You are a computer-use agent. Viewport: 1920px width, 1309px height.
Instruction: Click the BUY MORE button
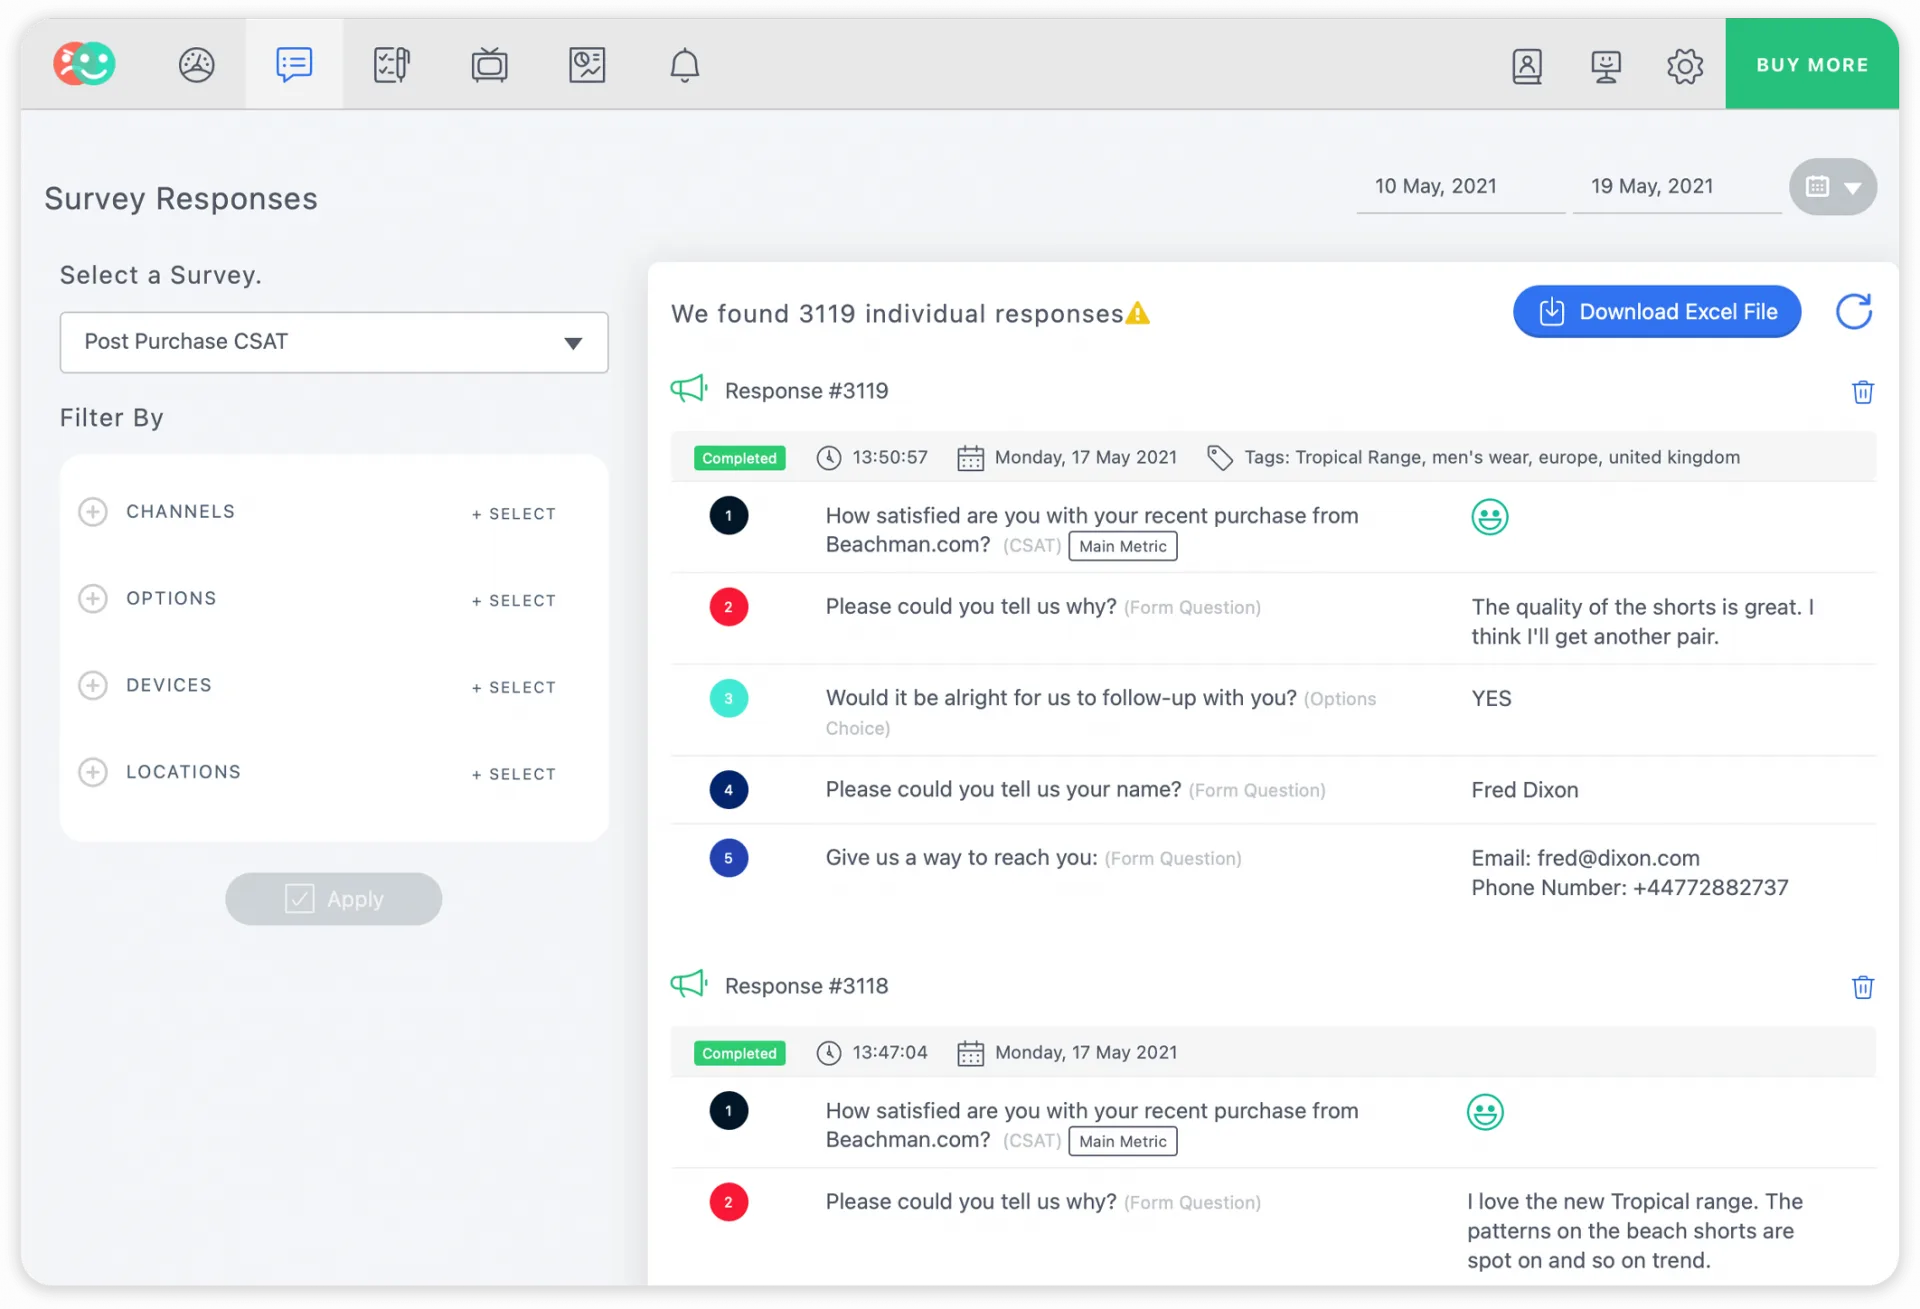[1811, 65]
